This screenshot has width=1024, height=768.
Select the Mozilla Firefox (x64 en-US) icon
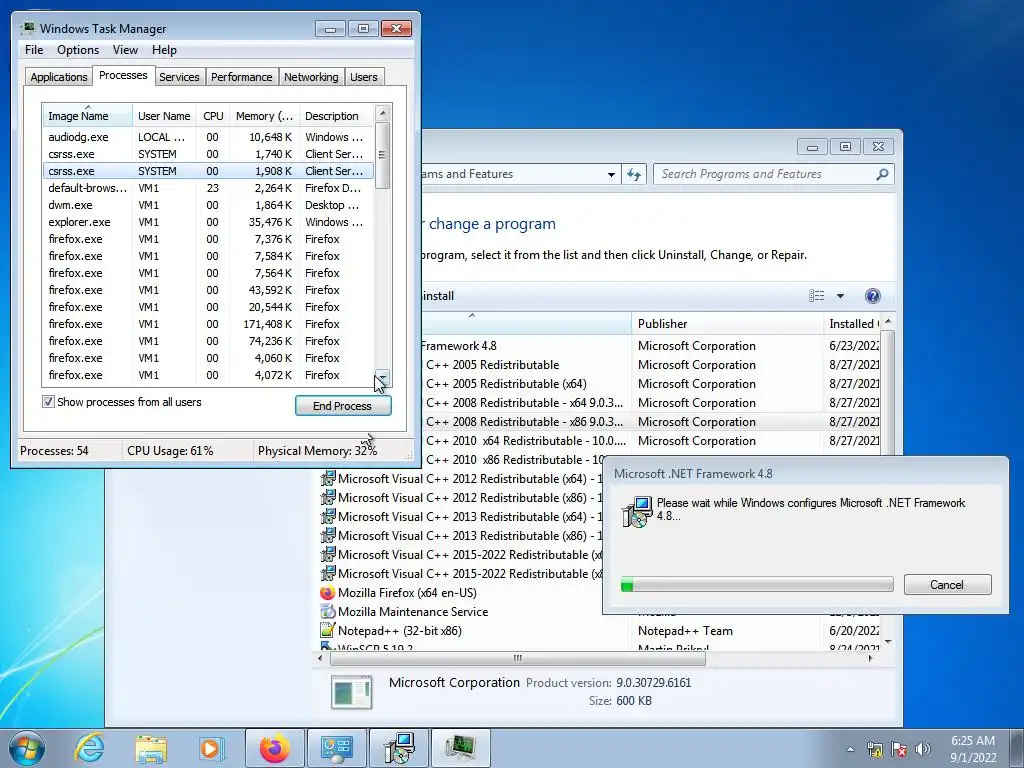point(328,593)
